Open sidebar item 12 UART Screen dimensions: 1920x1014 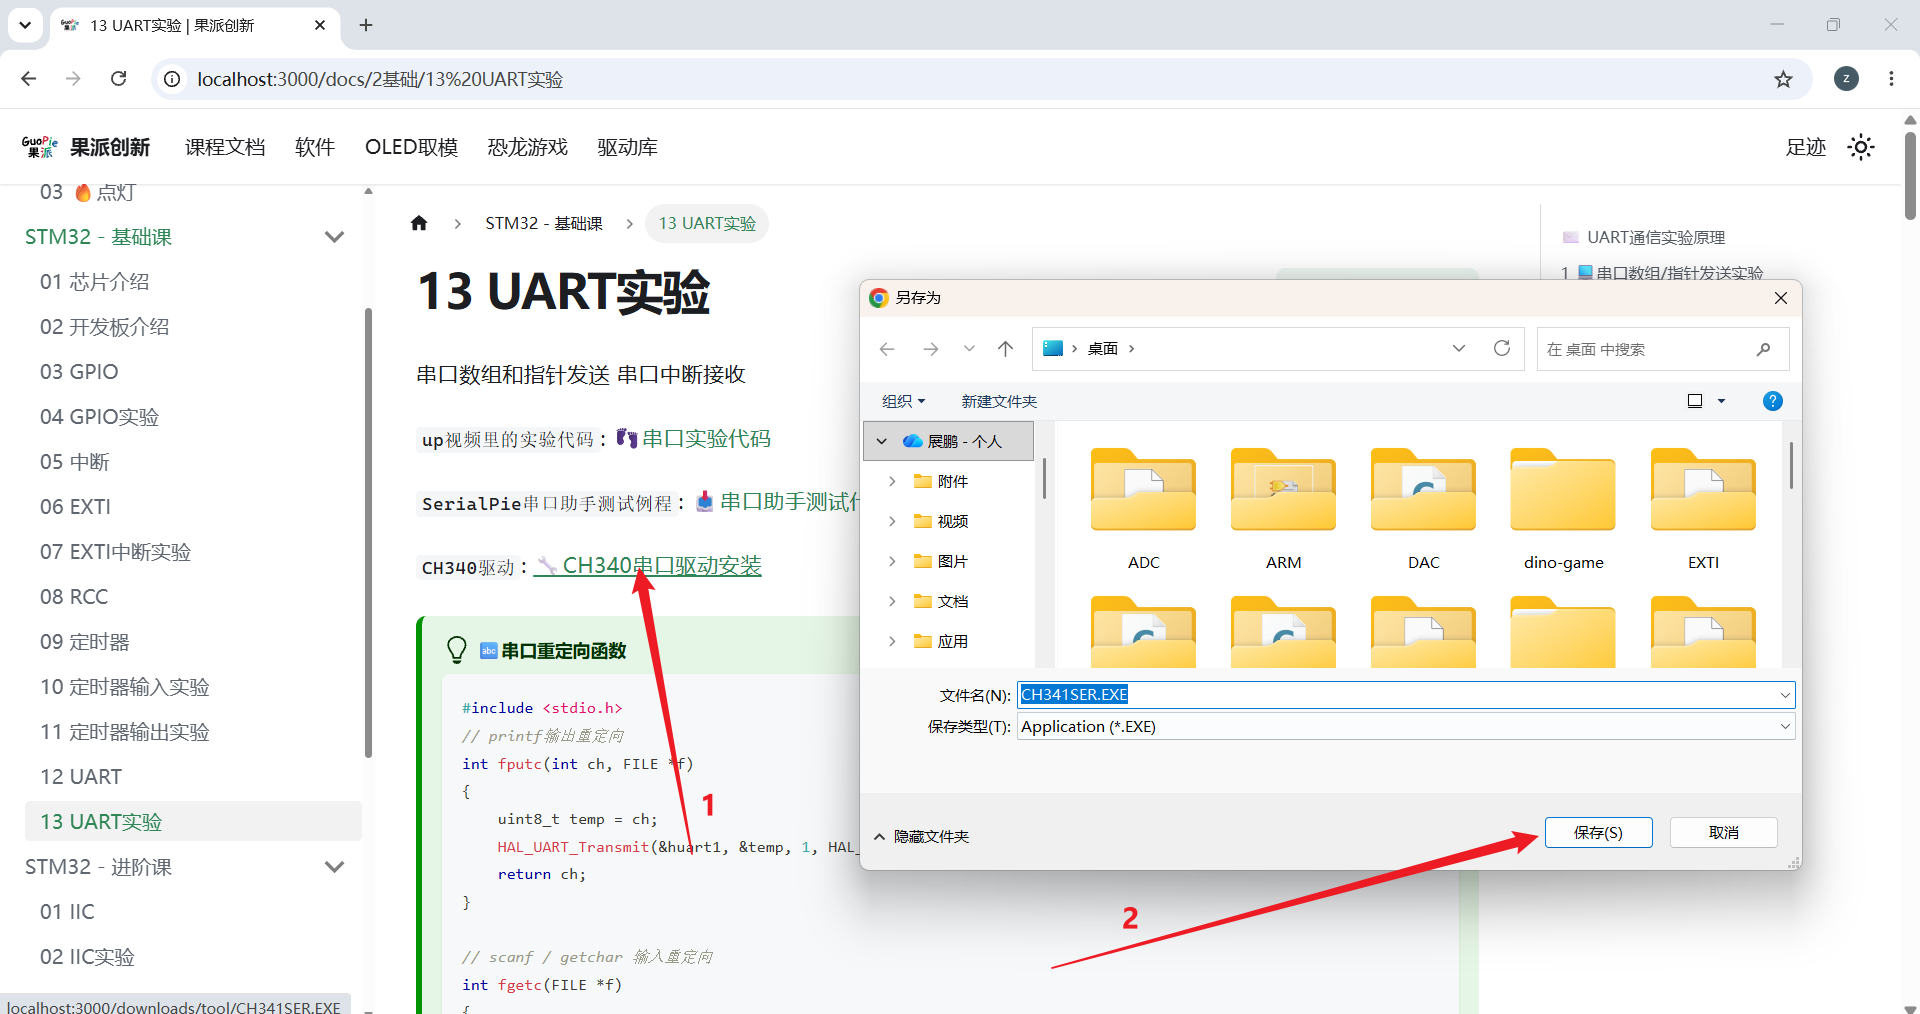coord(81,777)
